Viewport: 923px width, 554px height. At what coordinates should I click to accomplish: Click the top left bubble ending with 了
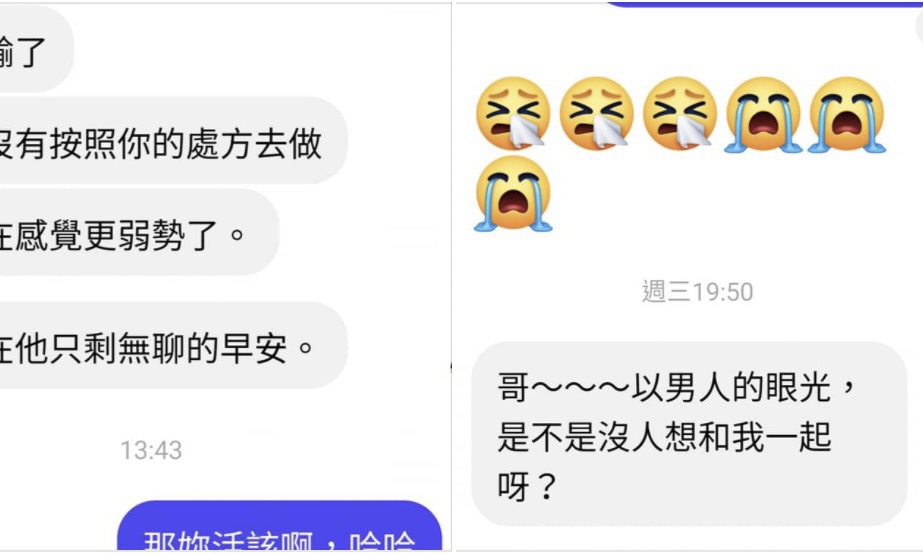point(36,50)
